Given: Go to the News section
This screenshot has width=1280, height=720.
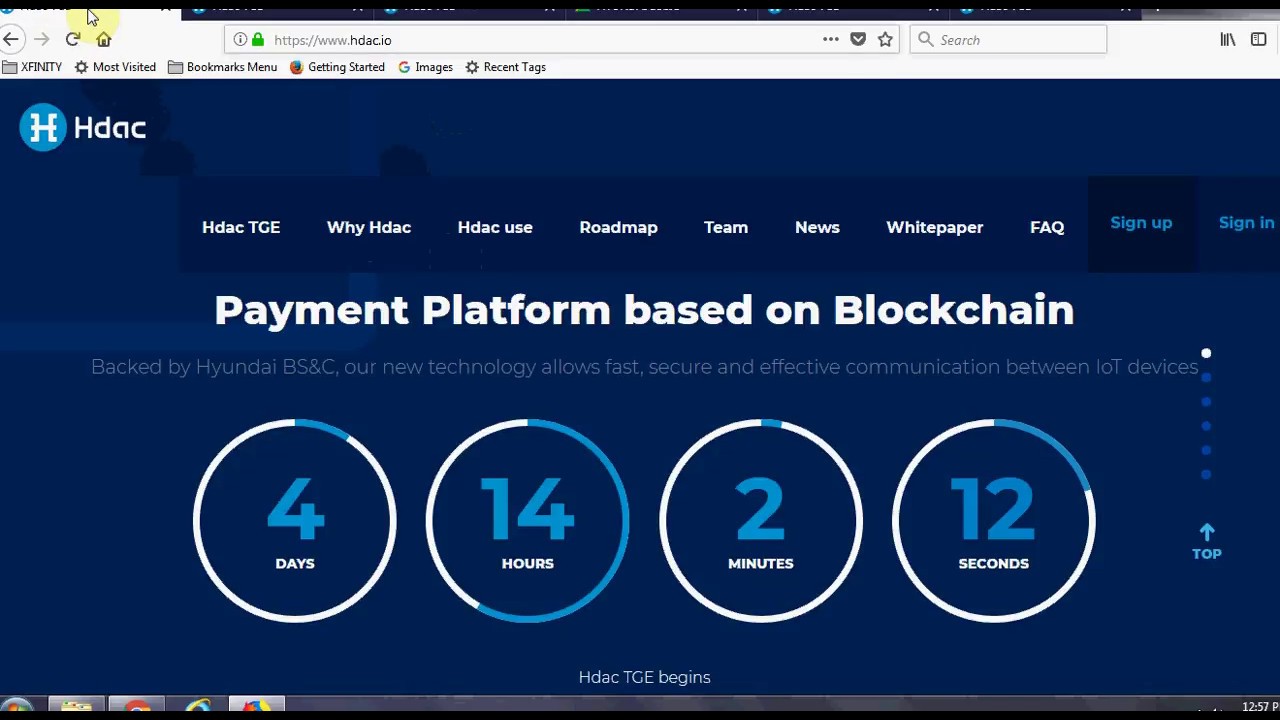Looking at the screenshot, I should tap(817, 227).
